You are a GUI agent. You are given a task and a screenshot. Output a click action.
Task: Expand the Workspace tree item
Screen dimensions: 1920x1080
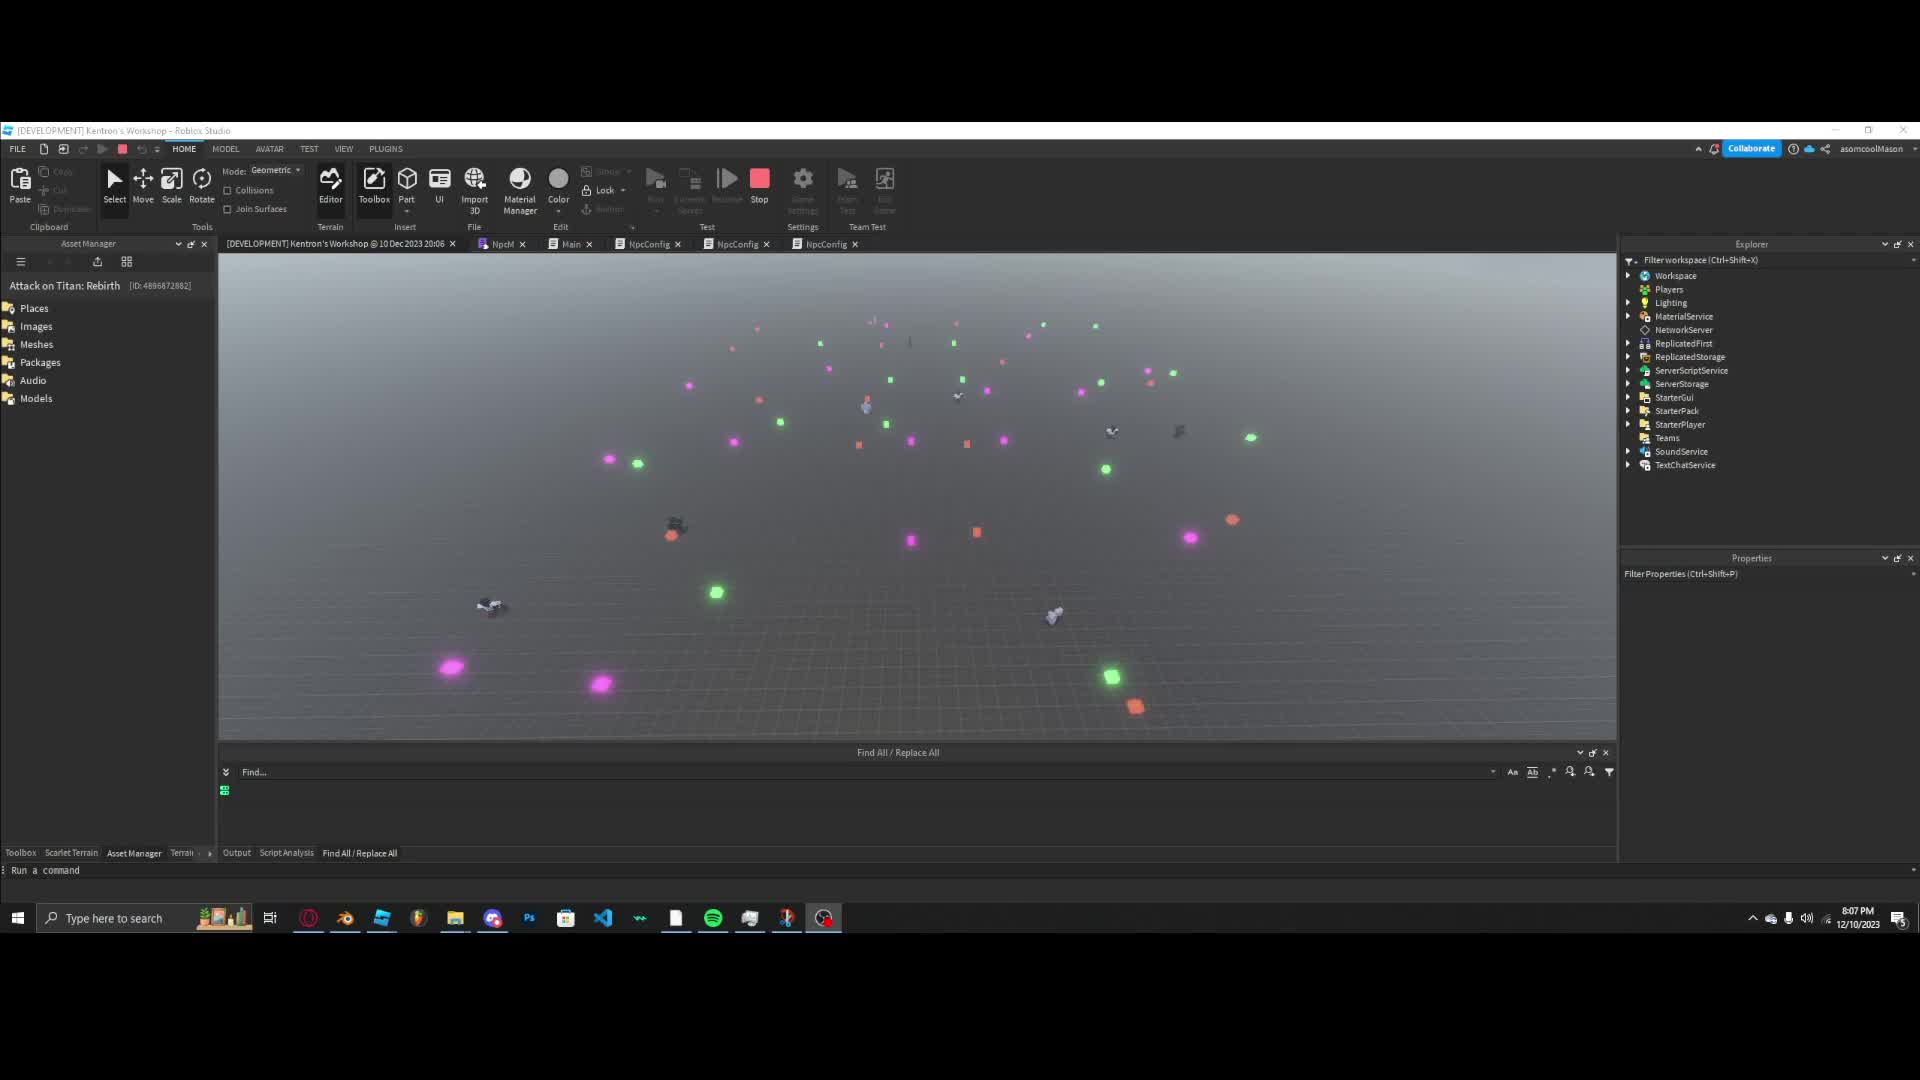pos(1630,275)
